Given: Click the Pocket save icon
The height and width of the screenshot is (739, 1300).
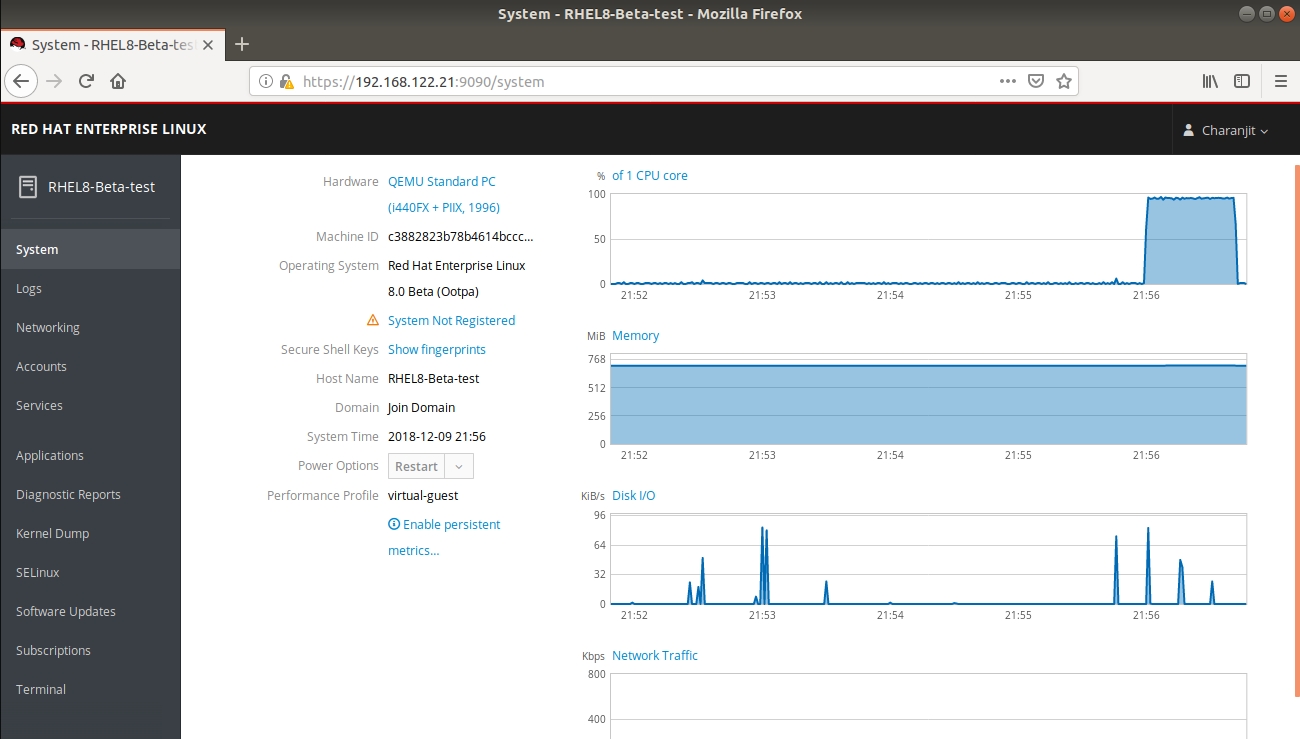Looking at the screenshot, I should point(1037,81).
